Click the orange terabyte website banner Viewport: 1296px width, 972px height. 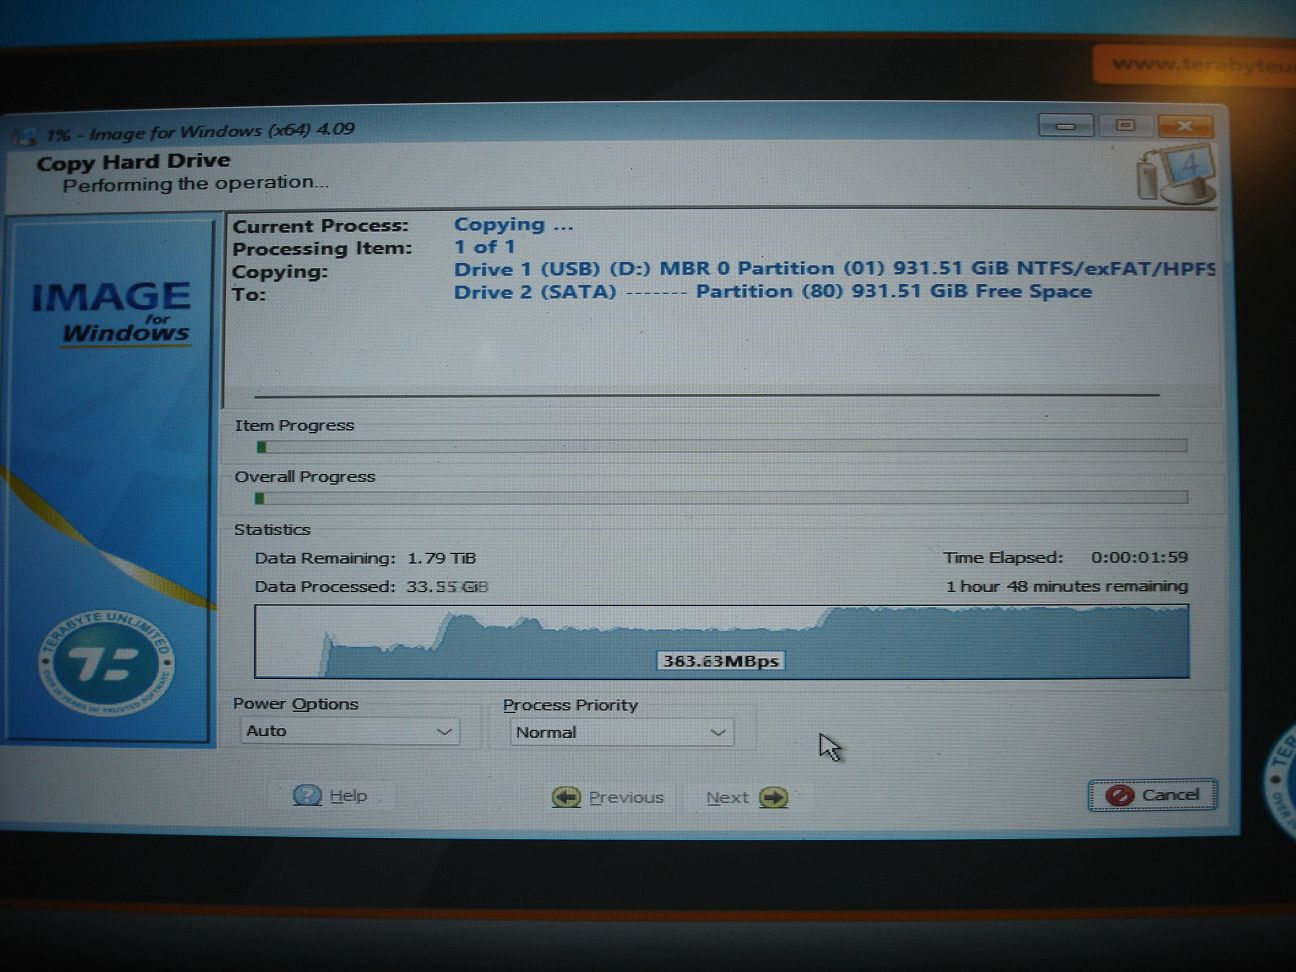(1194, 64)
